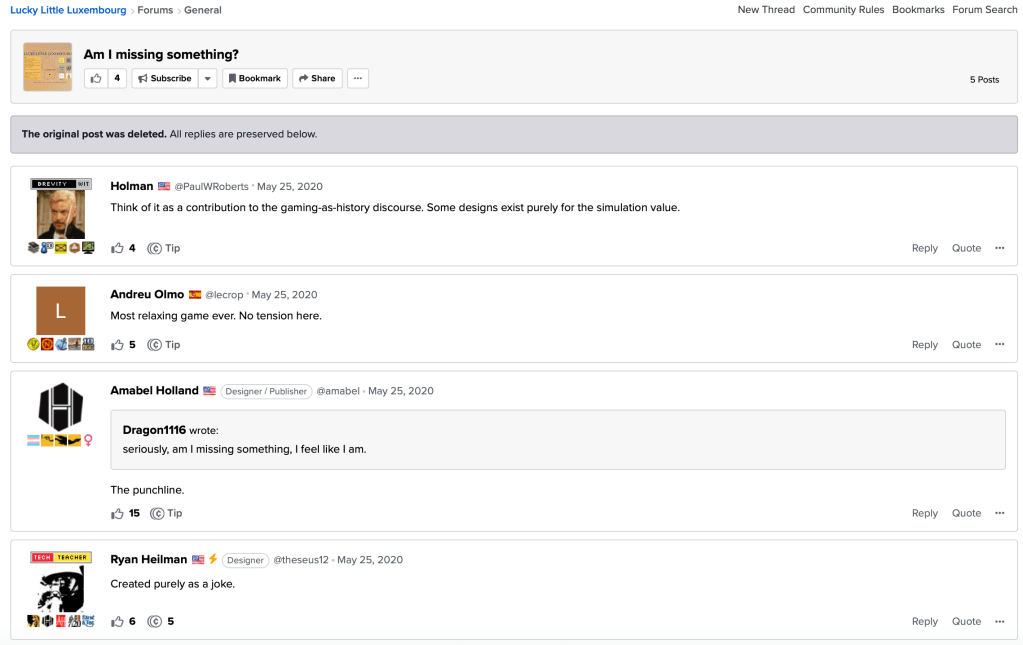Tip Andreu Olmo's post
The height and width of the screenshot is (645, 1023).
coord(164,345)
